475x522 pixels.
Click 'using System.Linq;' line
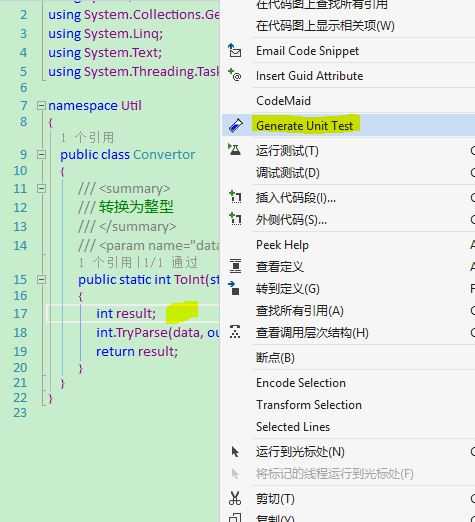(106, 34)
